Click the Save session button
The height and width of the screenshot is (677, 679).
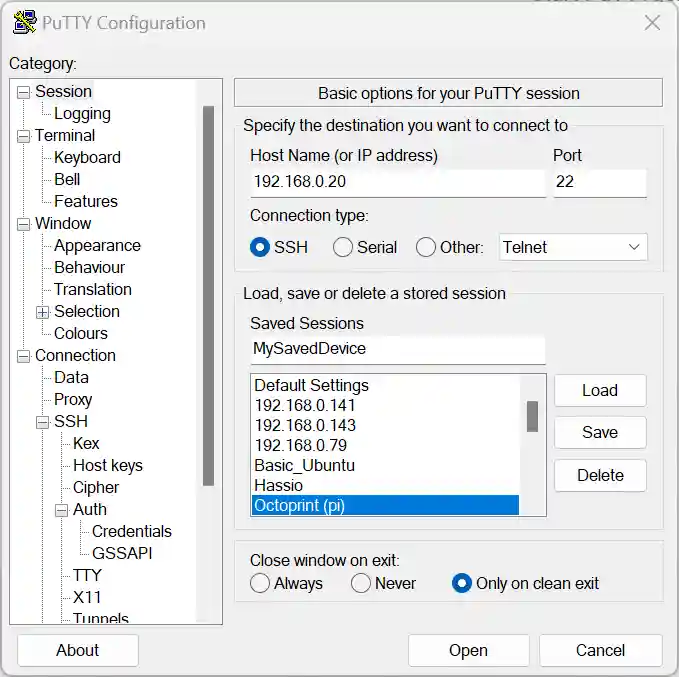point(600,432)
